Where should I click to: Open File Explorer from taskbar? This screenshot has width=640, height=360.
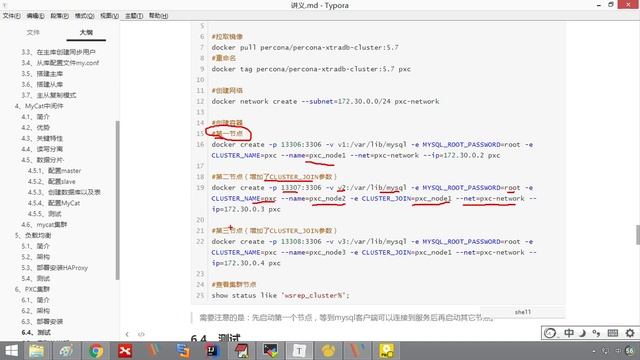pos(37,351)
